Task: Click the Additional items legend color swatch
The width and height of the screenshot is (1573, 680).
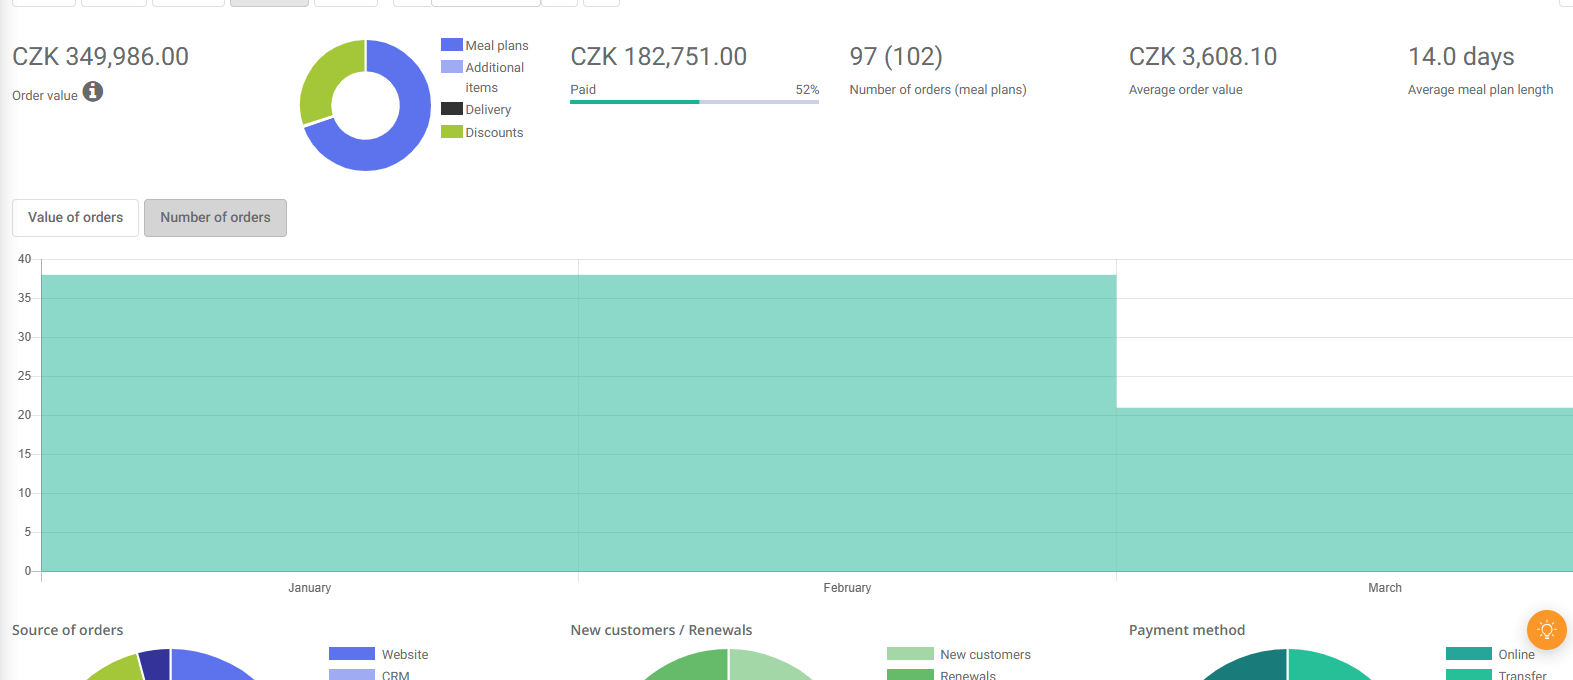Action: pos(452,67)
